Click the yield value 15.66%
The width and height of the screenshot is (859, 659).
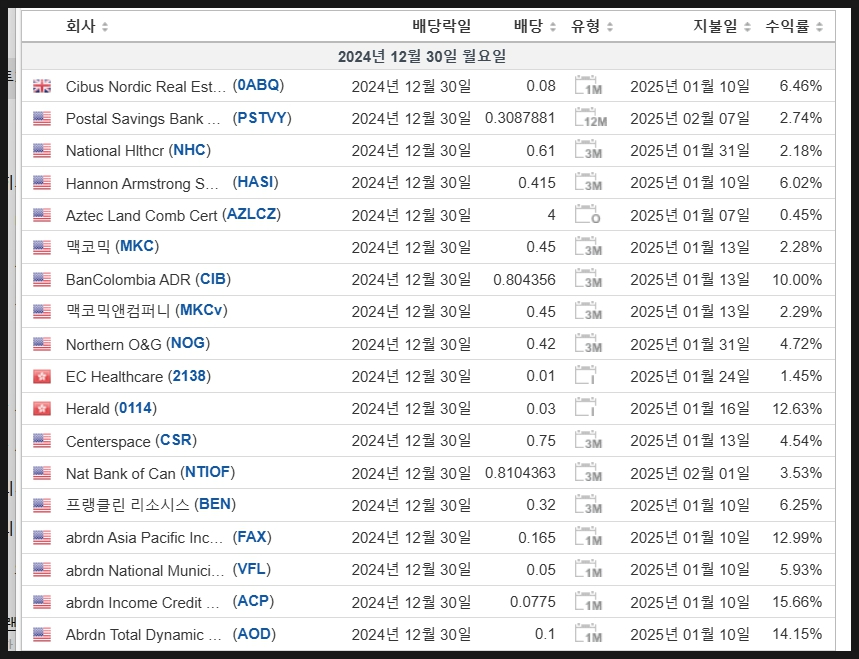tap(797, 601)
